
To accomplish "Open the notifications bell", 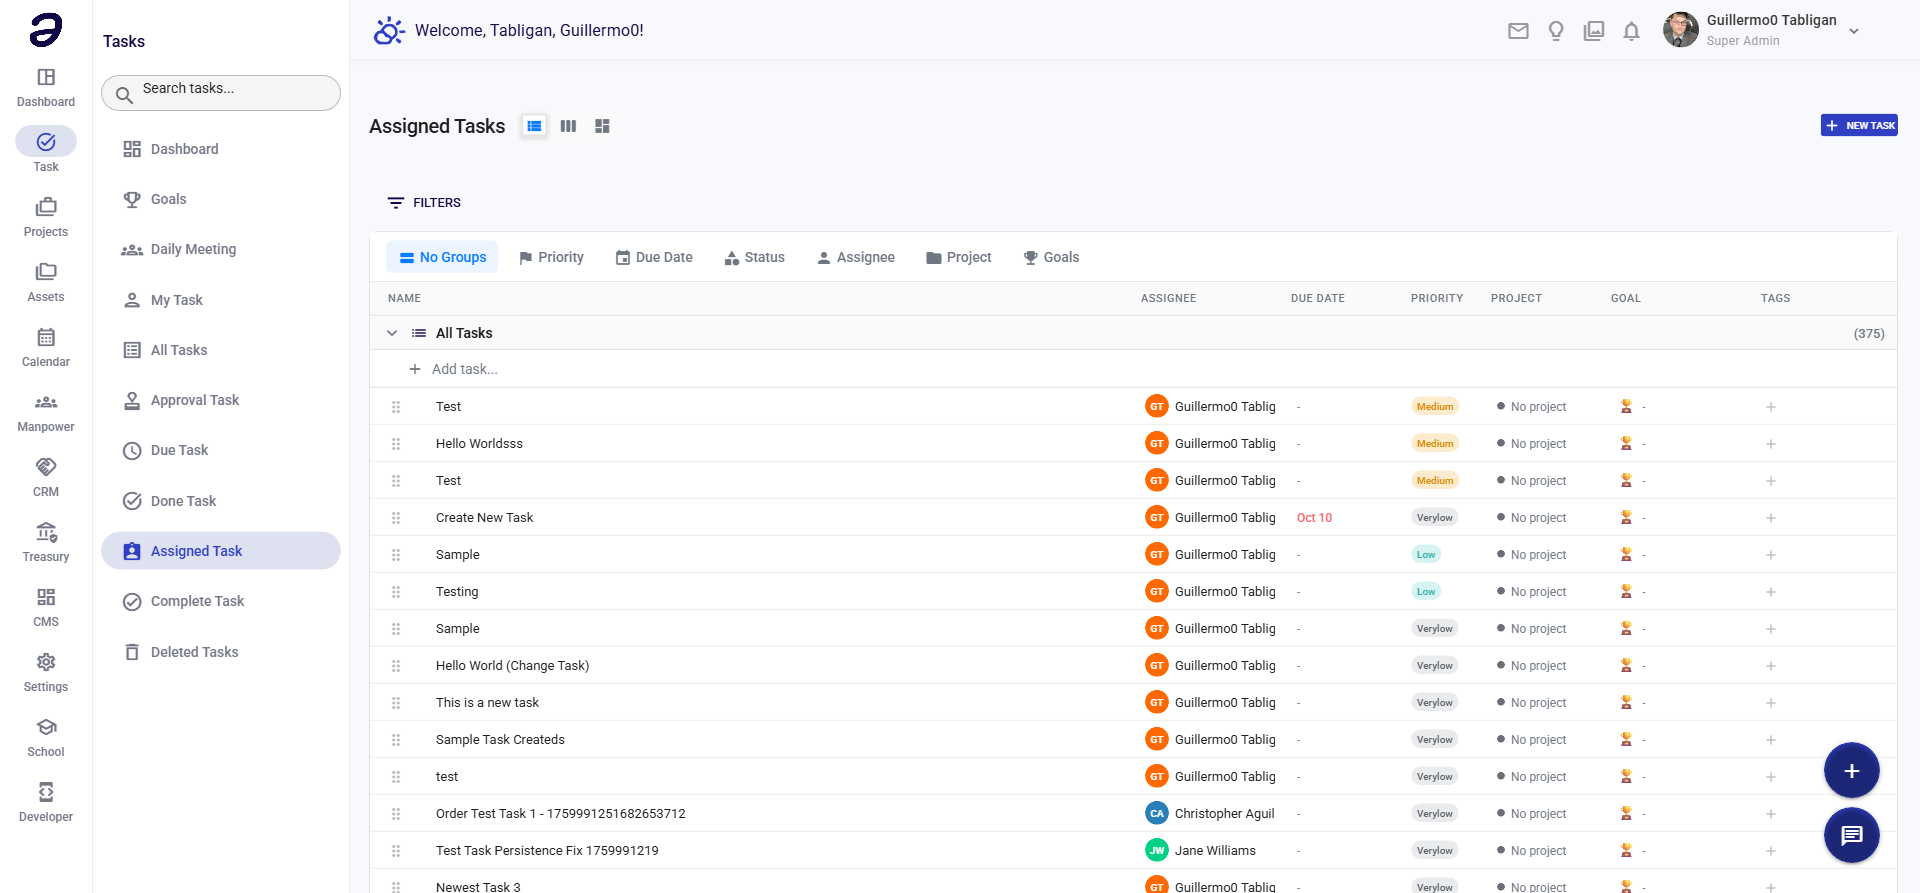I will 1631,31.
